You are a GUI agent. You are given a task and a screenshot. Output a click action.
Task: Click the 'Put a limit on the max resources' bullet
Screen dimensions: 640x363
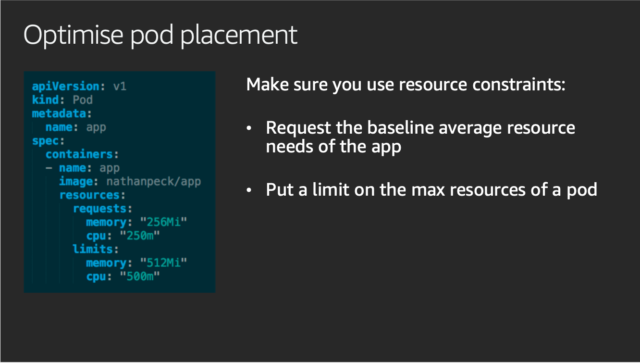[431, 190]
